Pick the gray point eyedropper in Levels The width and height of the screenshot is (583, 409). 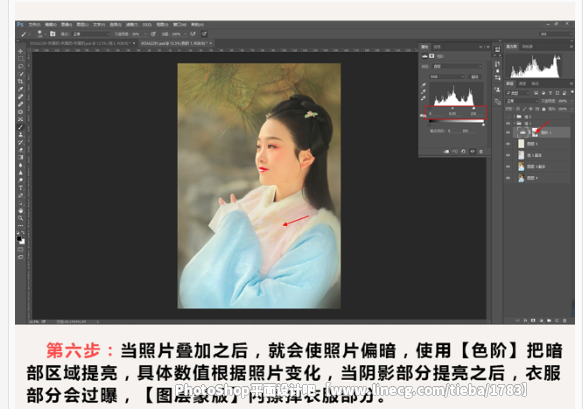[423, 92]
